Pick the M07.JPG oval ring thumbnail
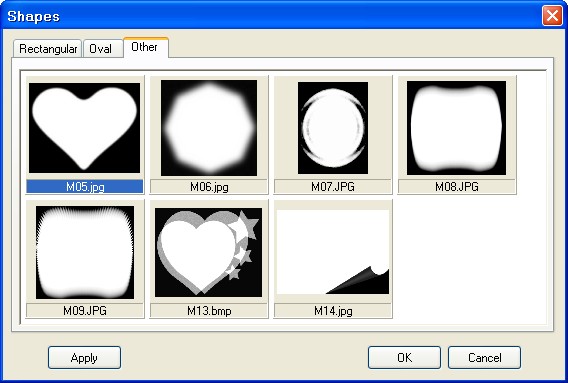The width and height of the screenshot is (568, 383). point(333,128)
